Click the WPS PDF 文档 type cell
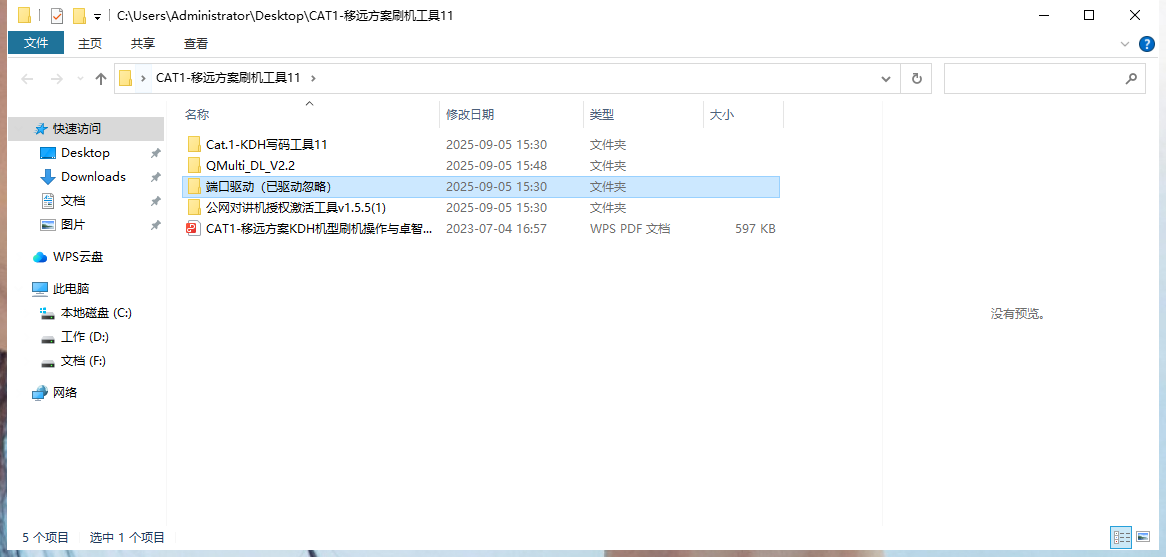Image resolution: width=1166 pixels, height=557 pixels. (x=630, y=228)
